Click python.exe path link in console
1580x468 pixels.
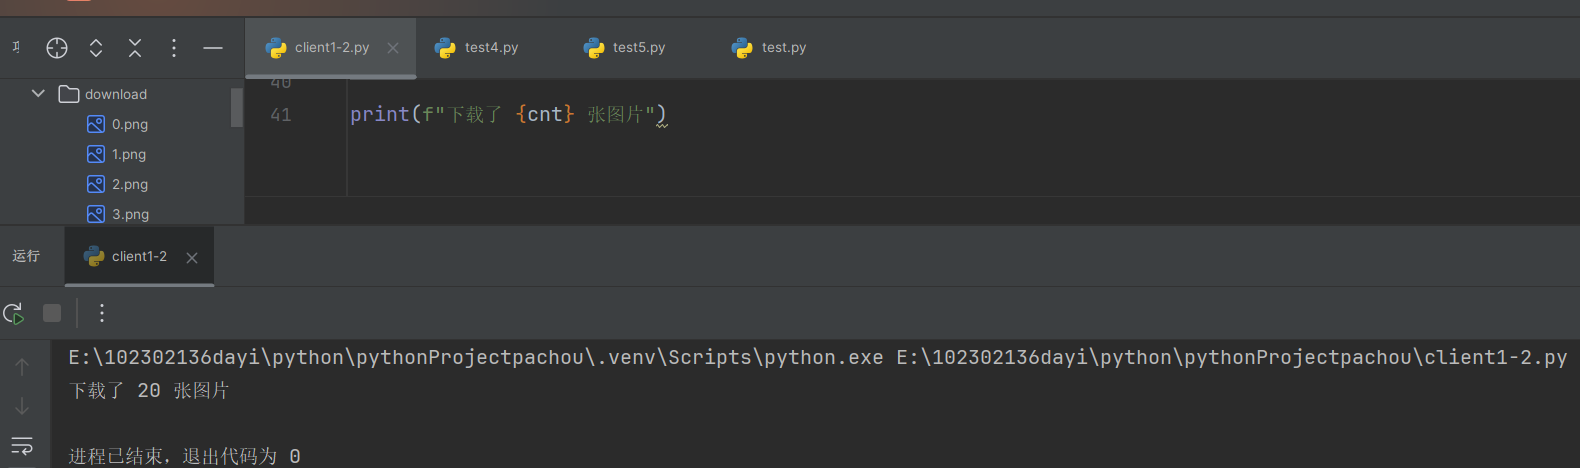475,358
